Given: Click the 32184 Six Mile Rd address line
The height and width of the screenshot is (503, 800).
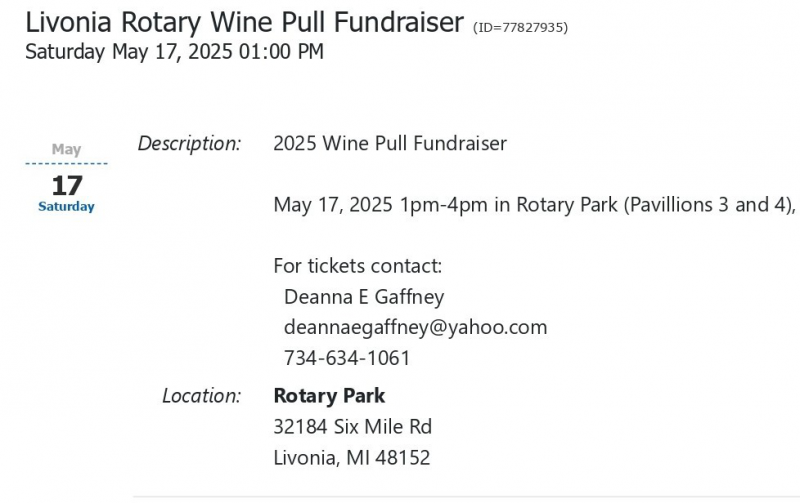Looking at the screenshot, I should pyautogui.click(x=353, y=426).
